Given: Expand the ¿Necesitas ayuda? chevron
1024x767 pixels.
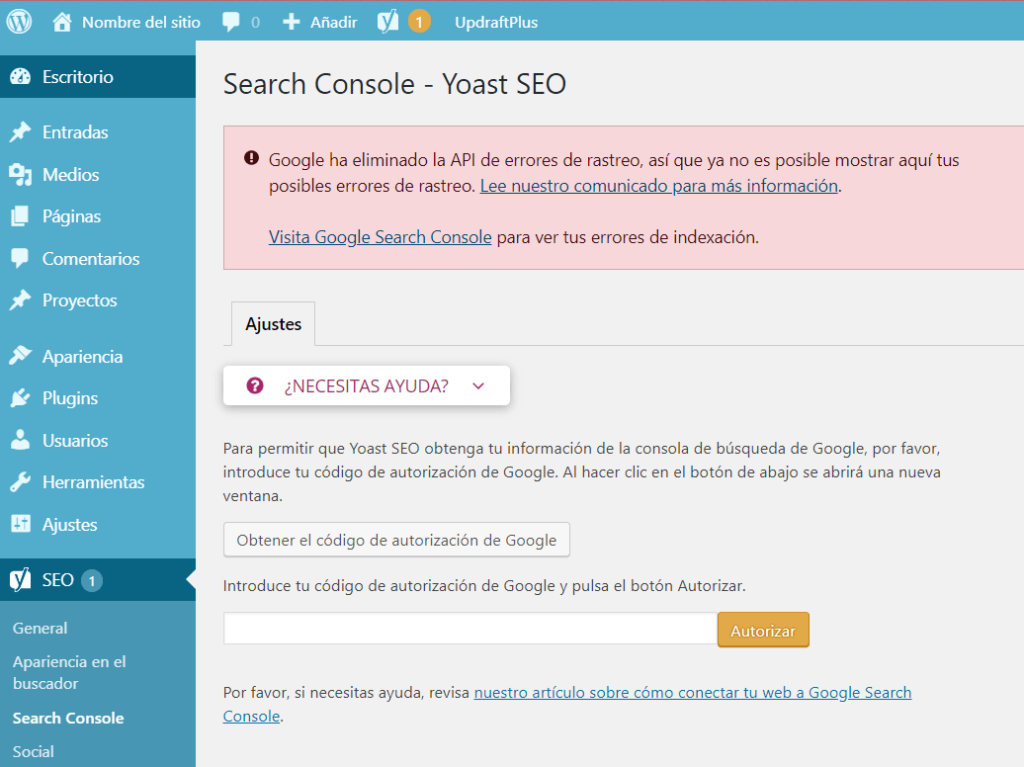Looking at the screenshot, I should (479, 386).
